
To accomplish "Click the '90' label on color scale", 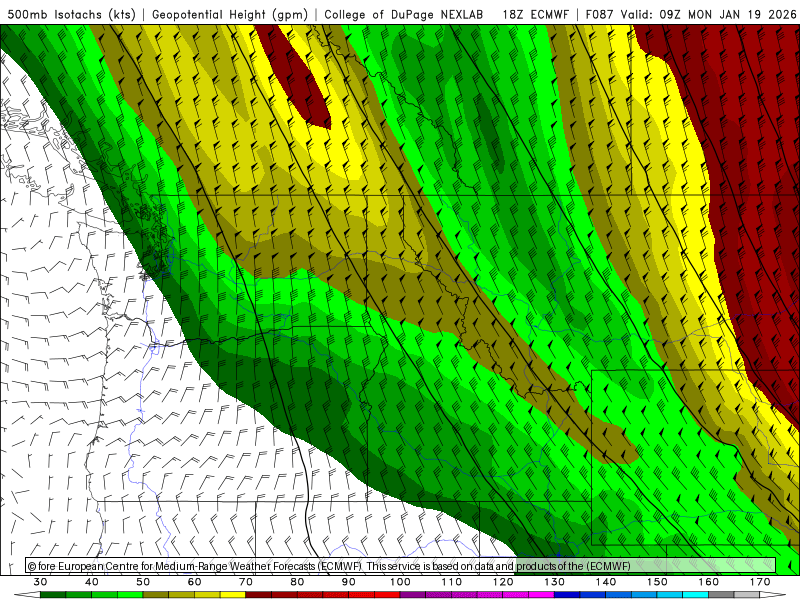I will (x=348, y=582).
